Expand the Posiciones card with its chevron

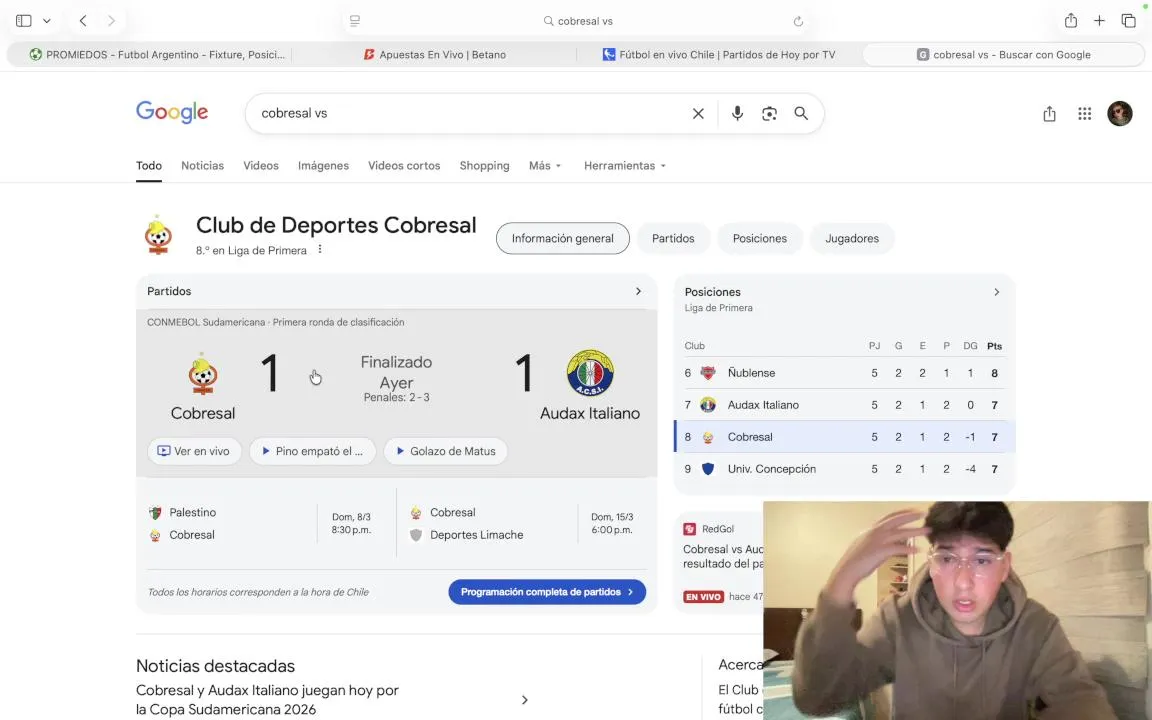(x=996, y=292)
